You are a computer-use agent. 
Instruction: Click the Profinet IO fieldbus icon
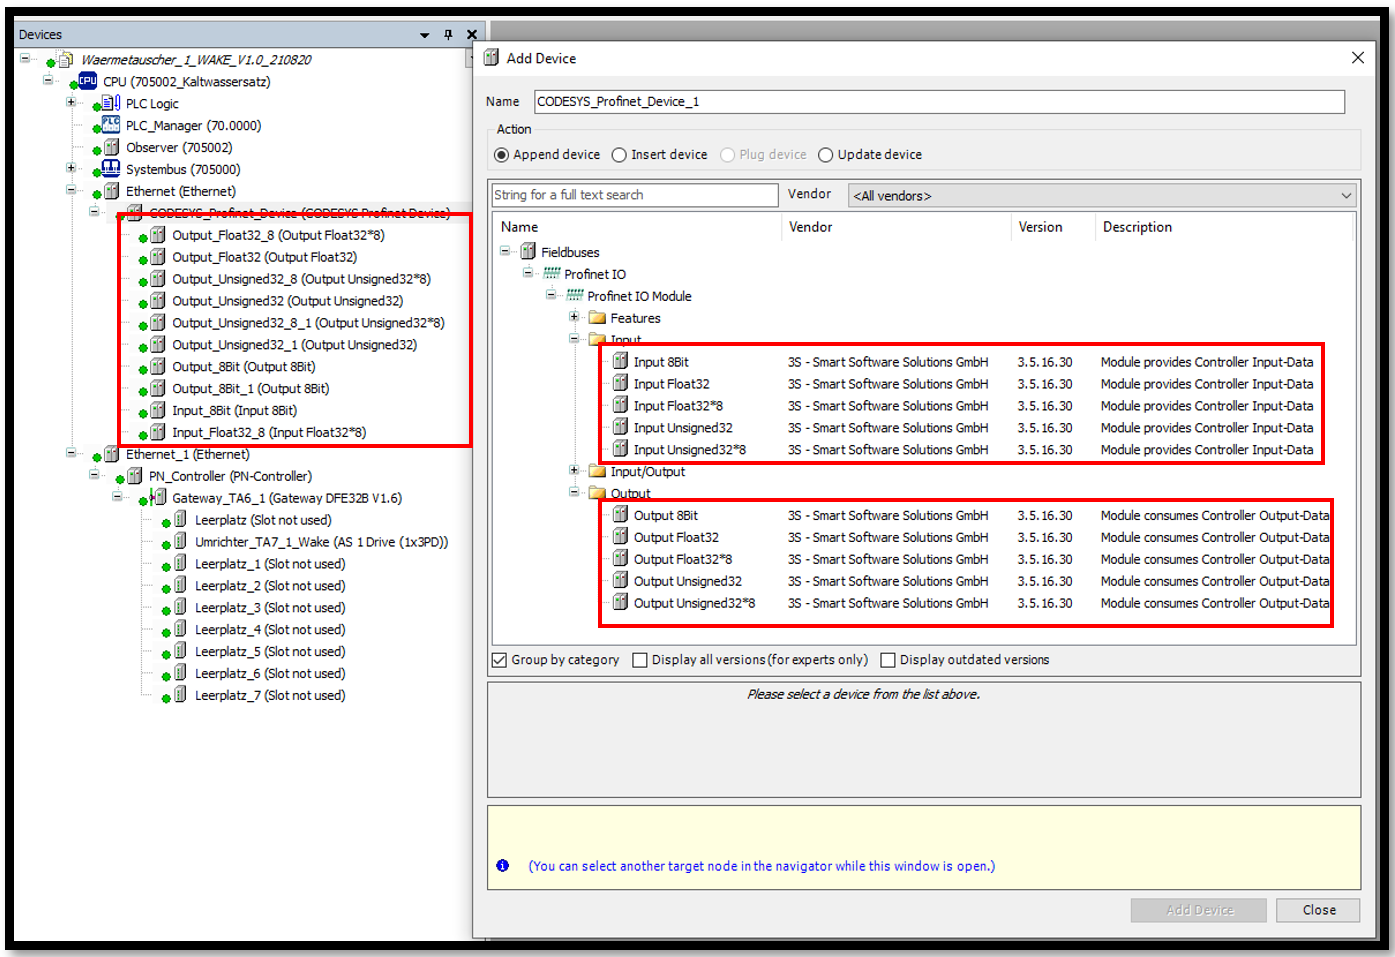(x=551, y=274)
